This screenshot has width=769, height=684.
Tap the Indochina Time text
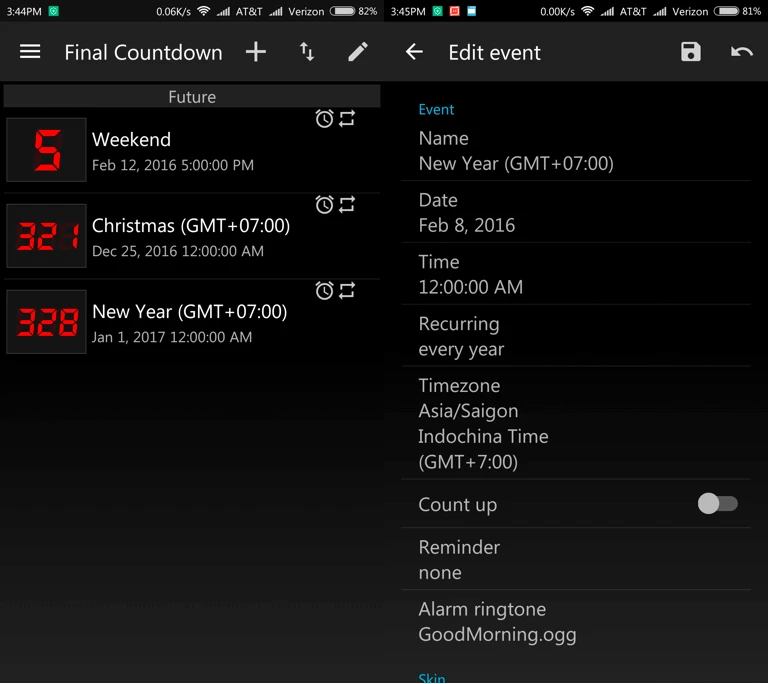click(483, 436)
